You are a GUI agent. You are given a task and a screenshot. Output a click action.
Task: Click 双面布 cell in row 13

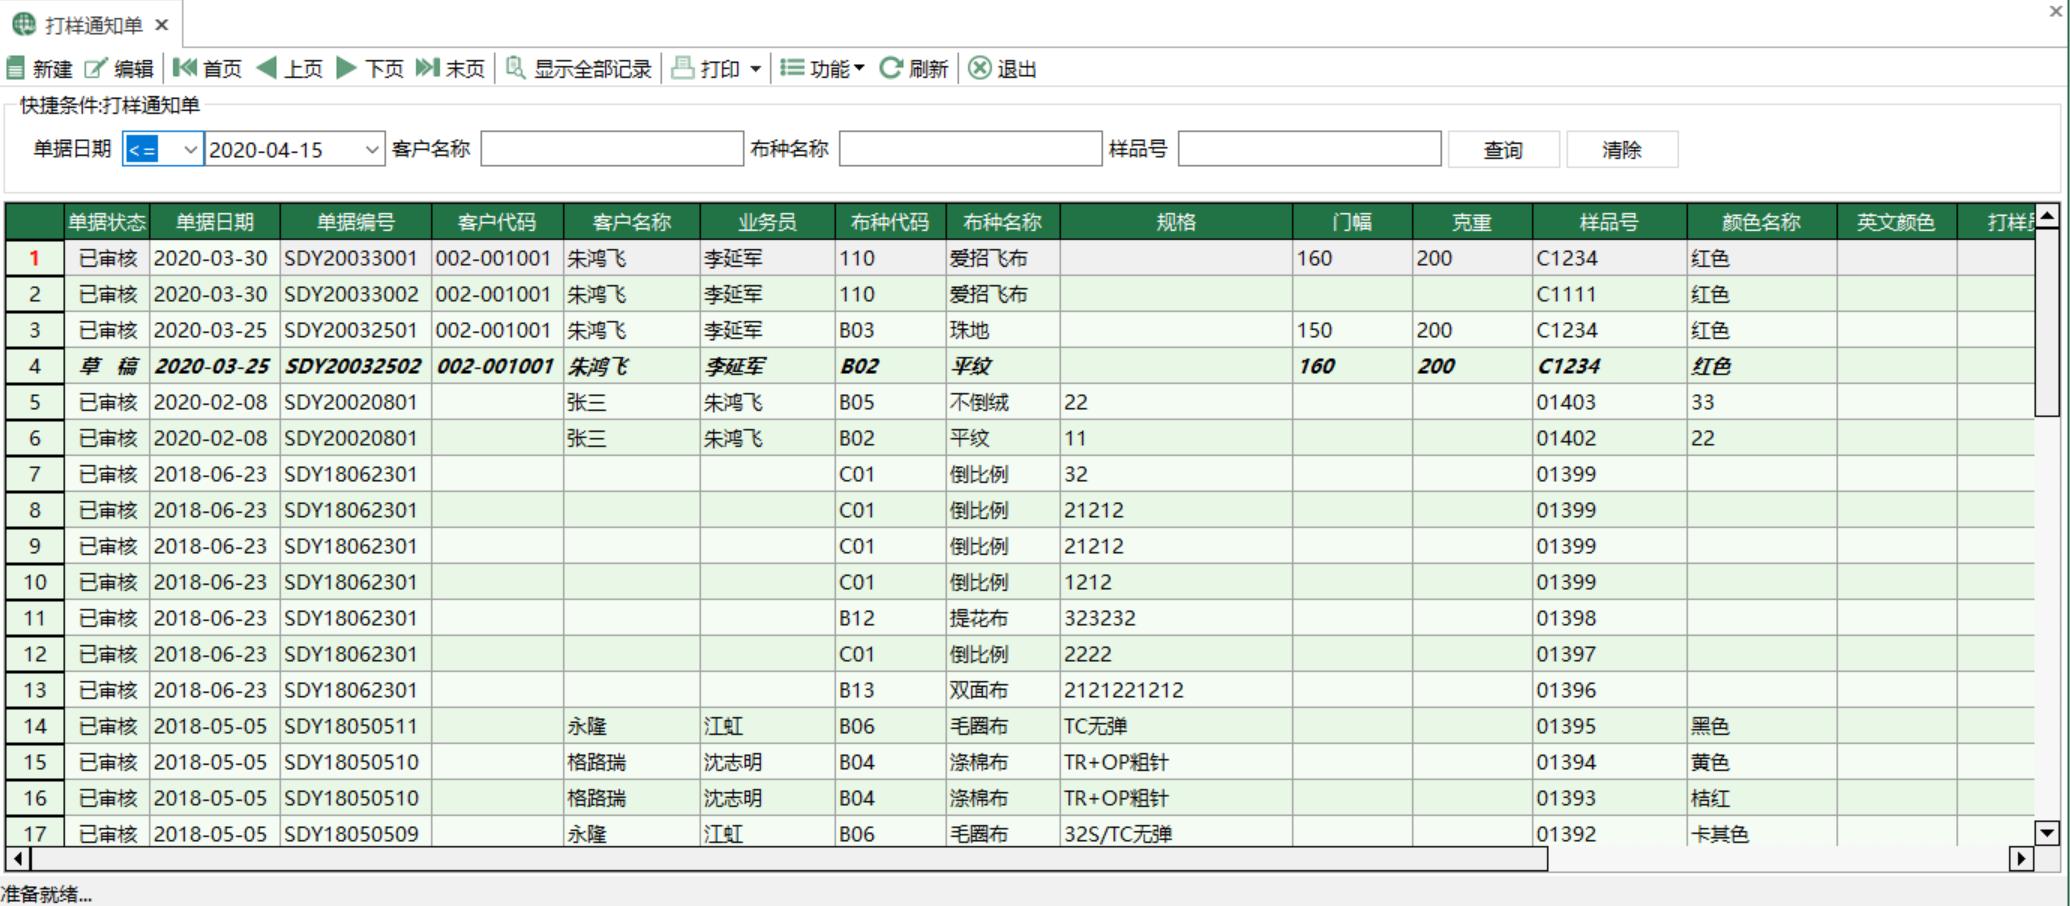point(1003,690)
